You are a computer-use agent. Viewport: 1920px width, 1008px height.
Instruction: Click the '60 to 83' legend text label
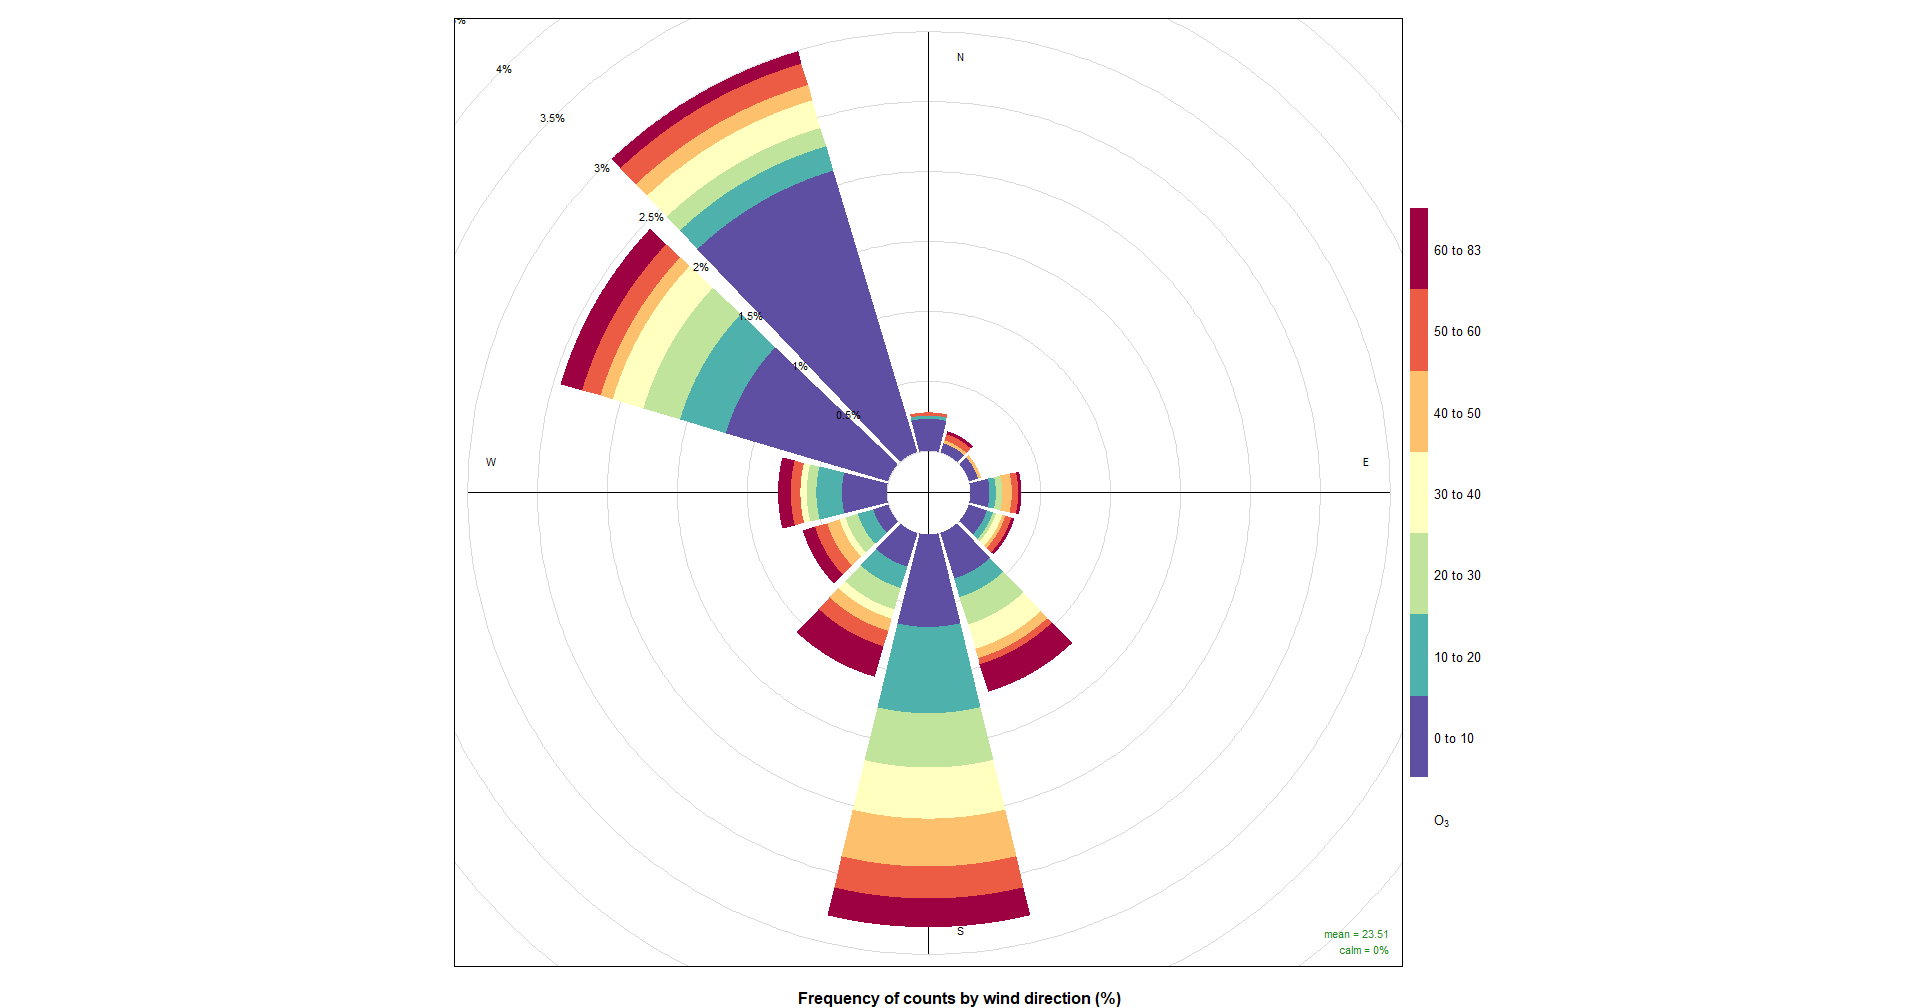(1457, 250)
